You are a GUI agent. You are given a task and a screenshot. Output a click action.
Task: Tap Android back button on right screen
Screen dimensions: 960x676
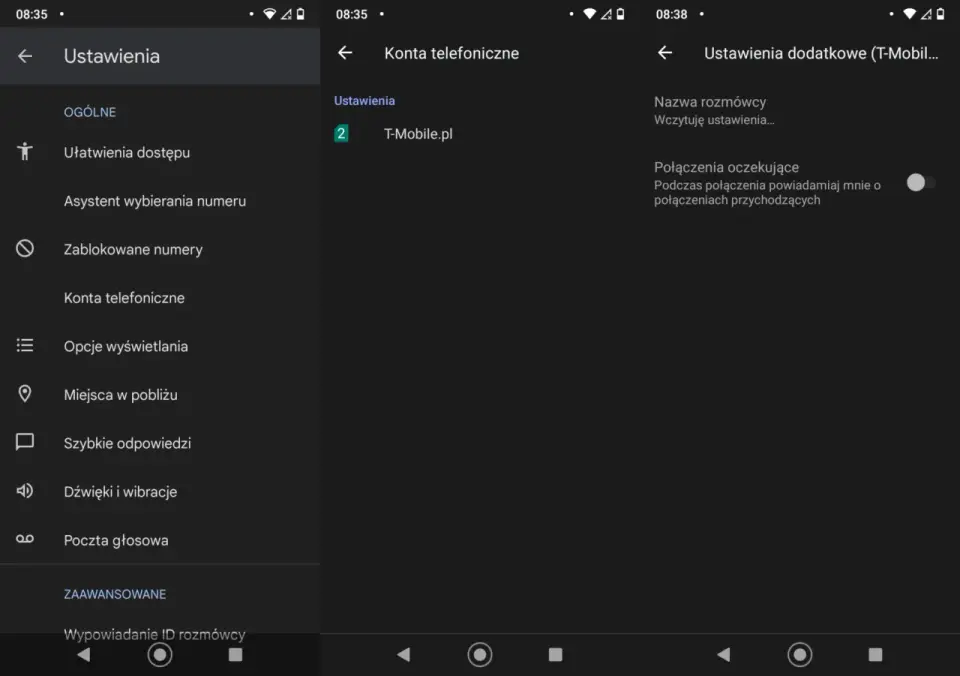724,655
